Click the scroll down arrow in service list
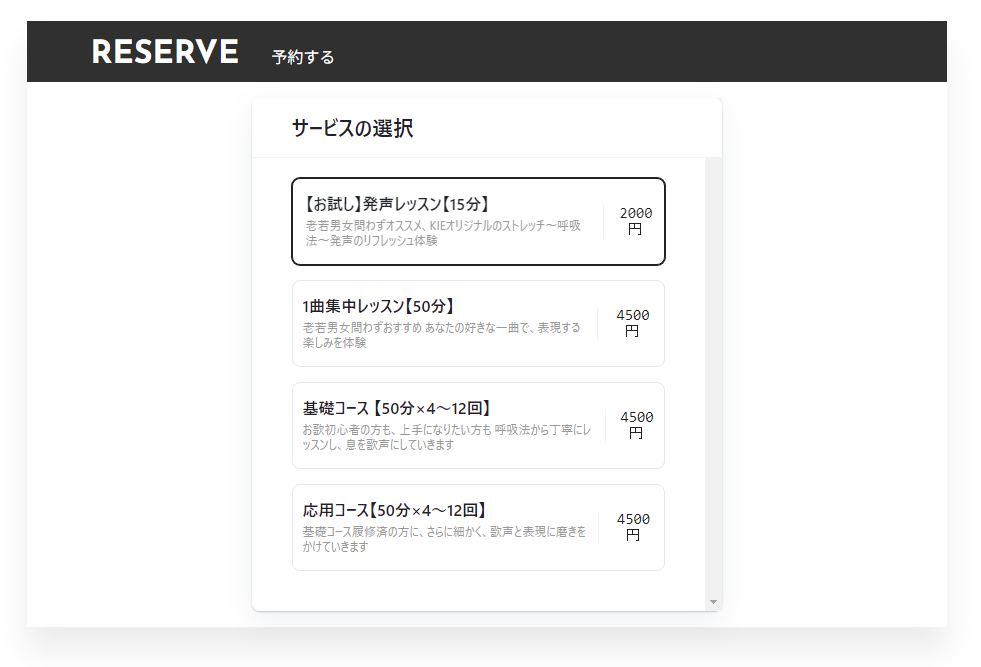The height and width of the screenshot is (667, 981). (x=713, y=602)
